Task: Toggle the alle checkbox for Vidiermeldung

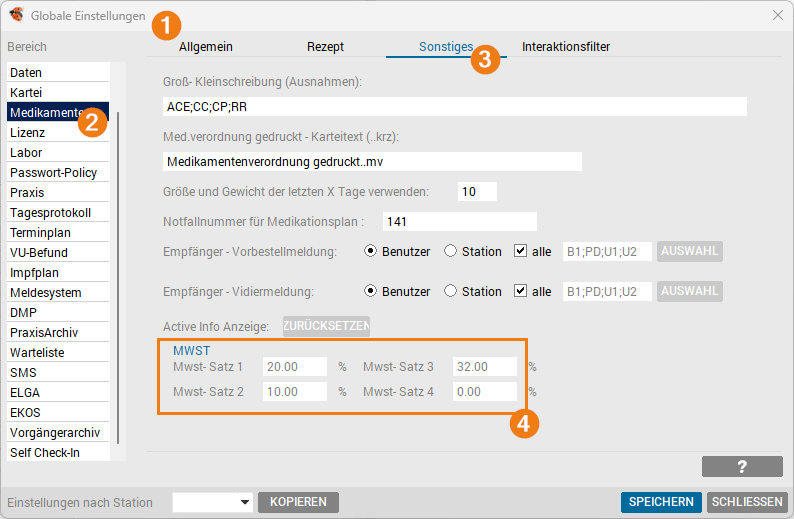Action: tap(520, 291)
